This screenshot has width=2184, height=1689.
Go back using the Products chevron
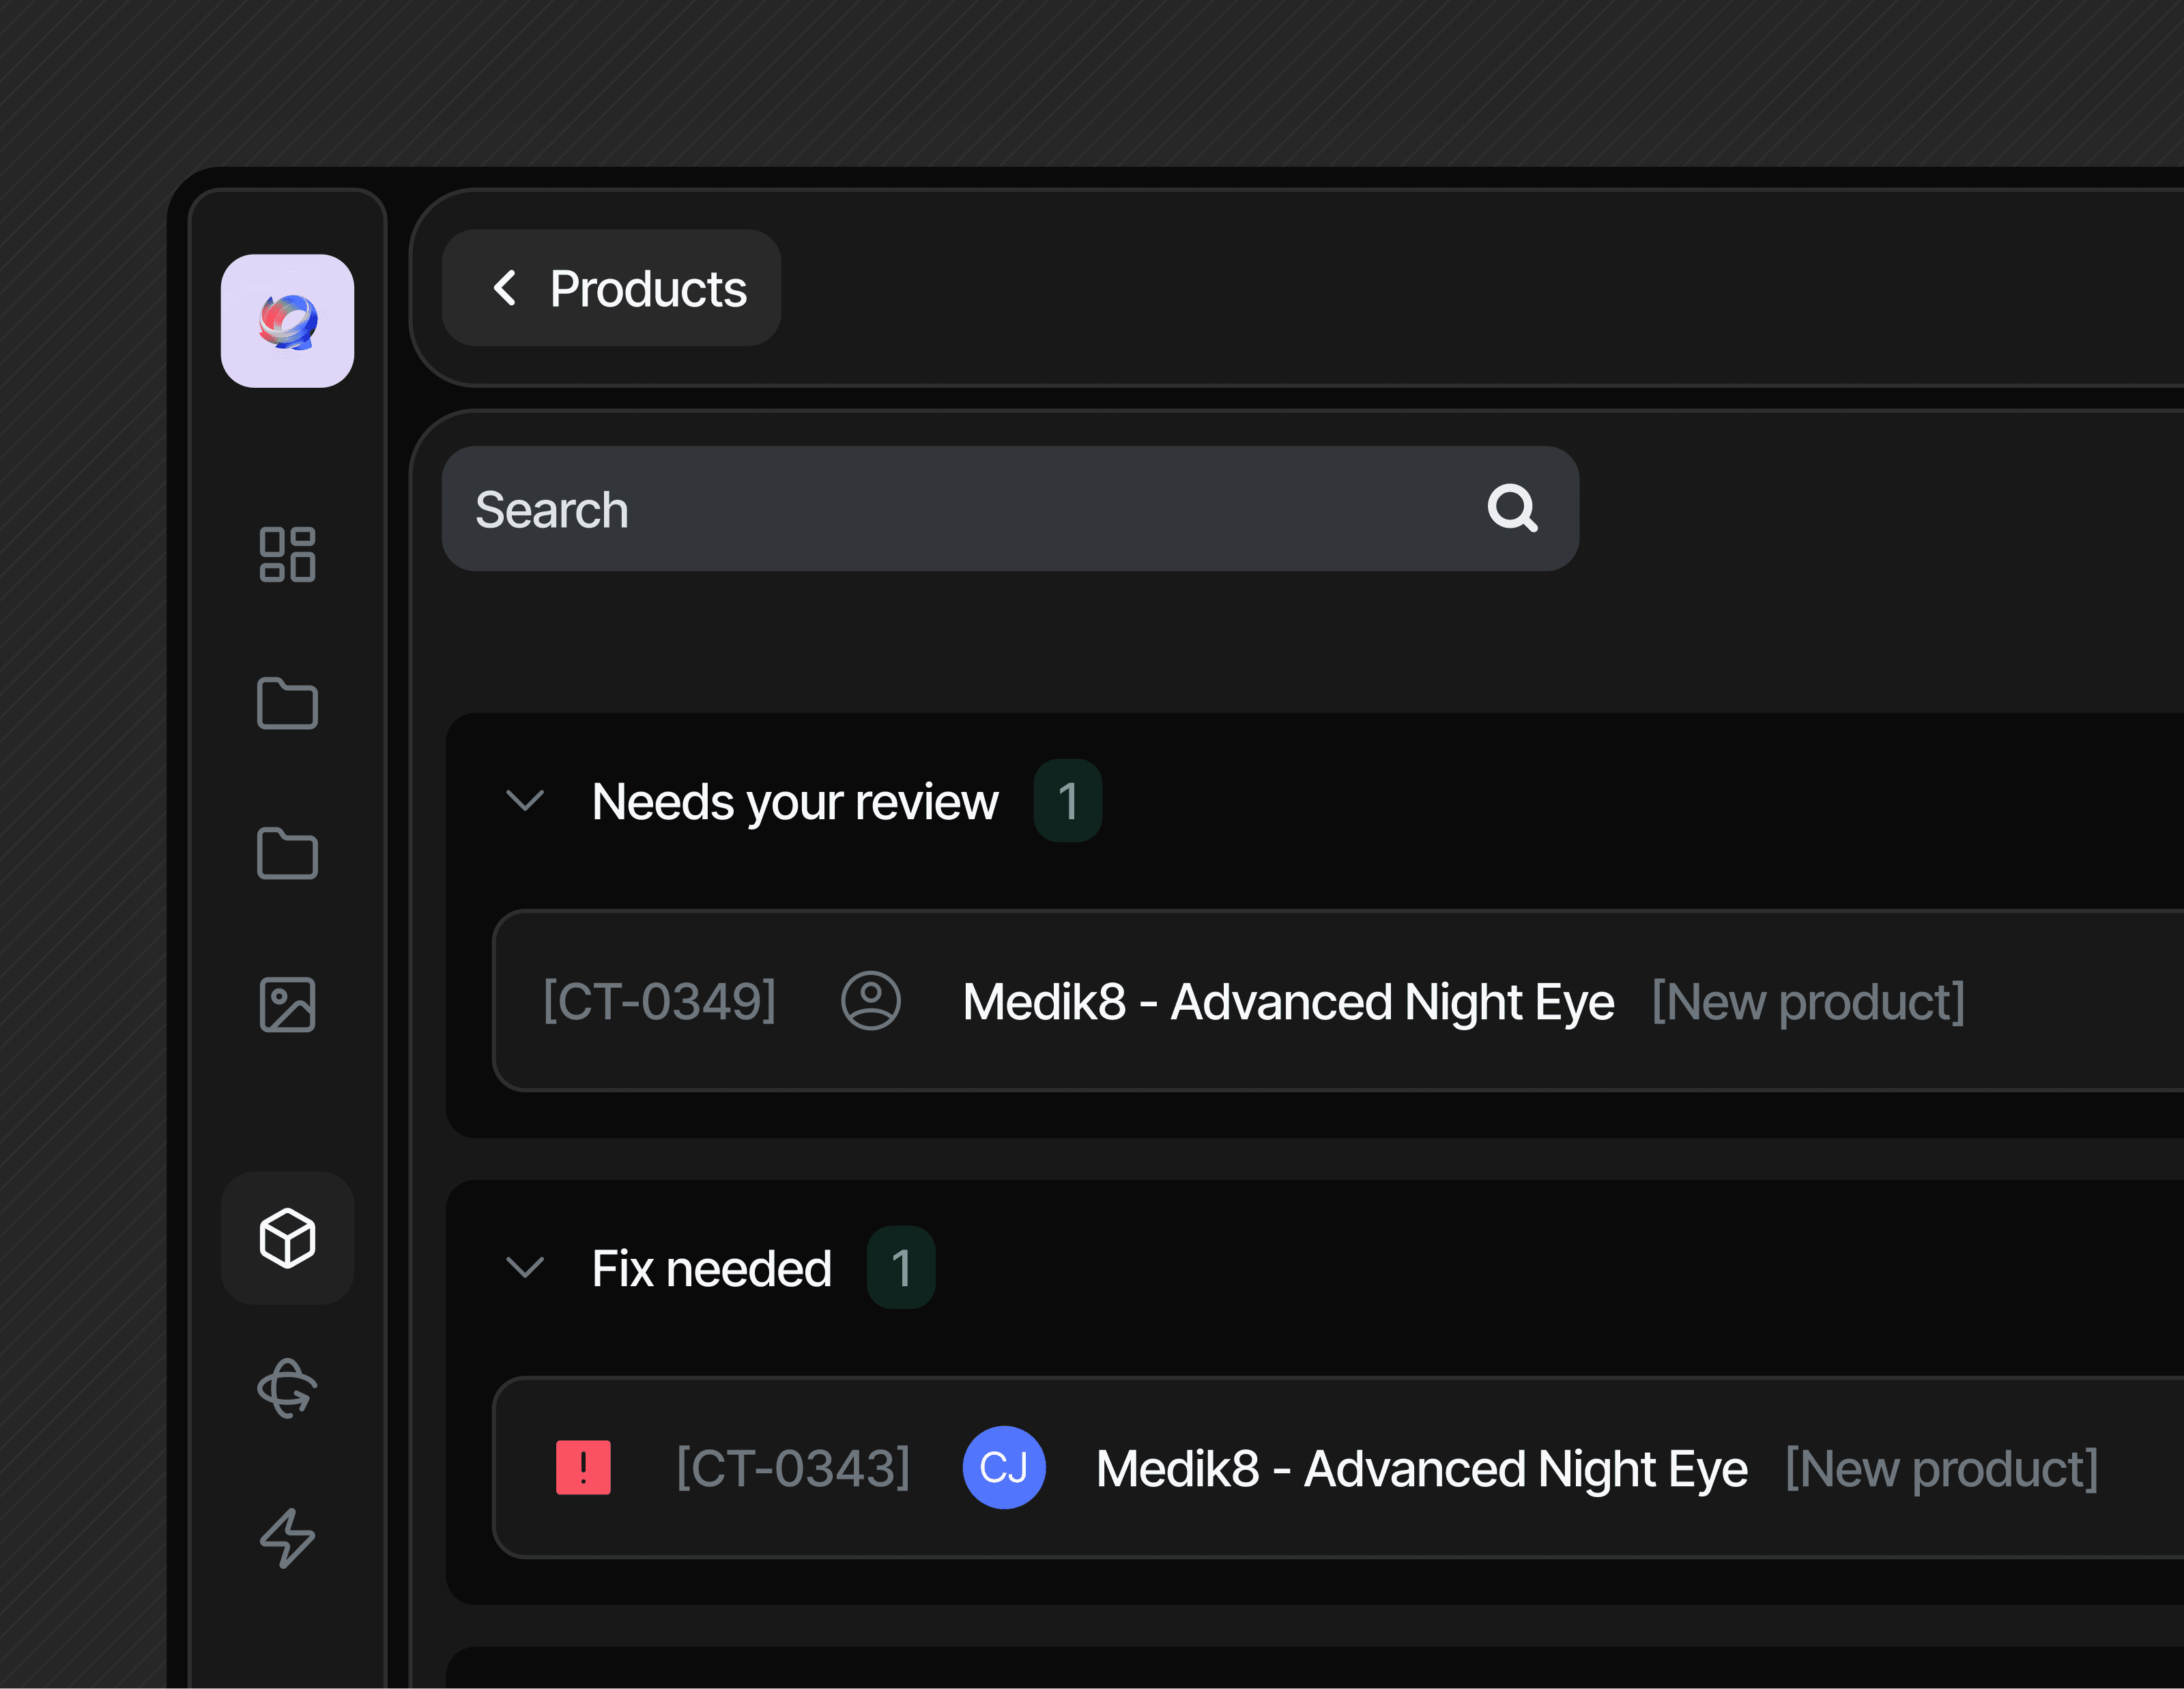[x=505, y=289]
